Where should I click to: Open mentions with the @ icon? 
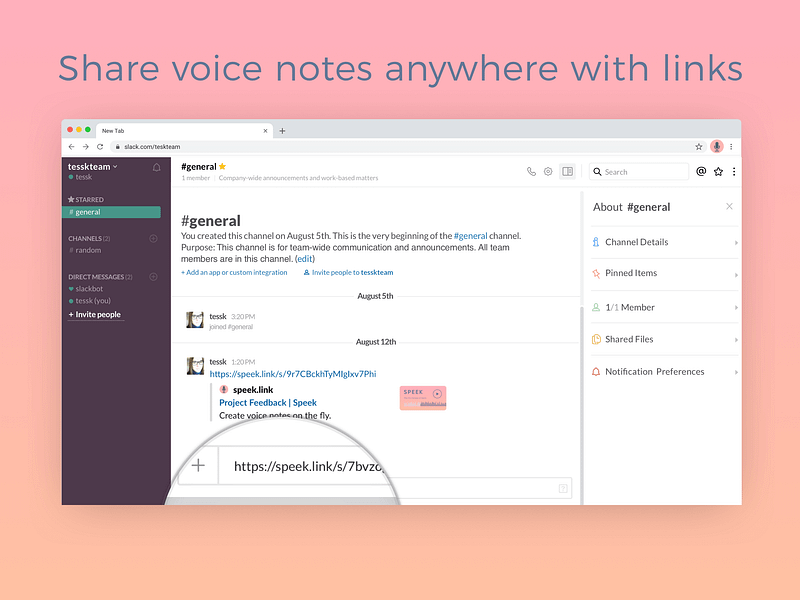click(x=701, y=172)
